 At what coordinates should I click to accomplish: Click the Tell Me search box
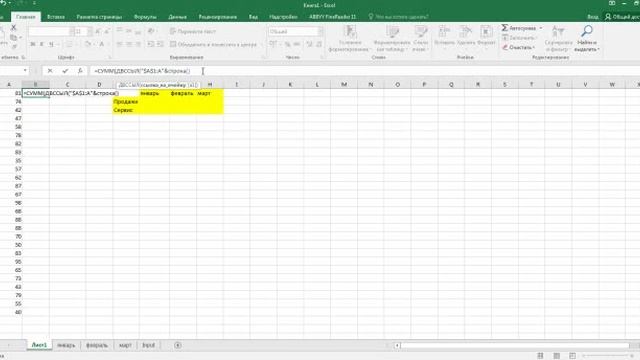click(x=398, y=17)
